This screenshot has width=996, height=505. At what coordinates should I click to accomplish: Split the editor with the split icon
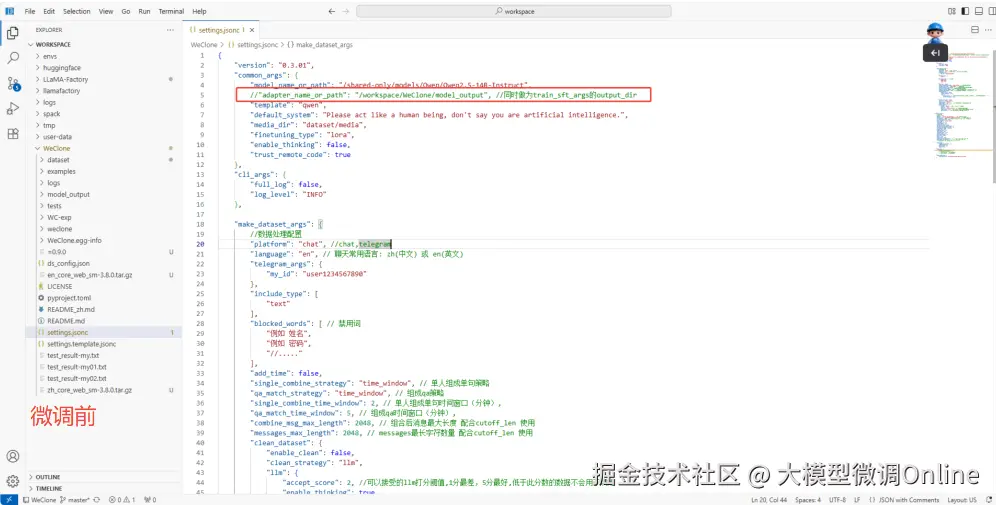pyautogui.click(x=975, y=30)
